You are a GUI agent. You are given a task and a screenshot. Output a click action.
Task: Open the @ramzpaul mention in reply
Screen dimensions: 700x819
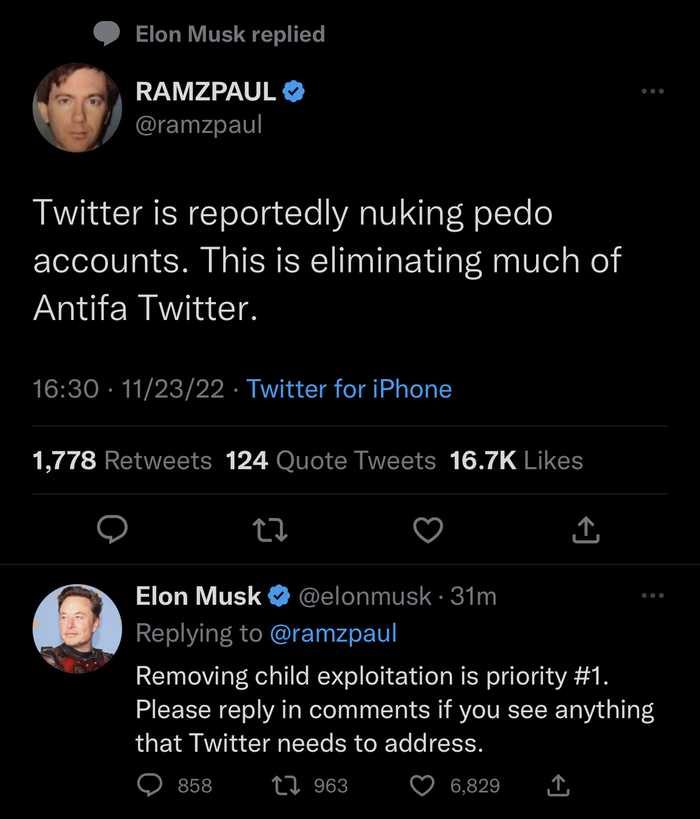point(333,633)
